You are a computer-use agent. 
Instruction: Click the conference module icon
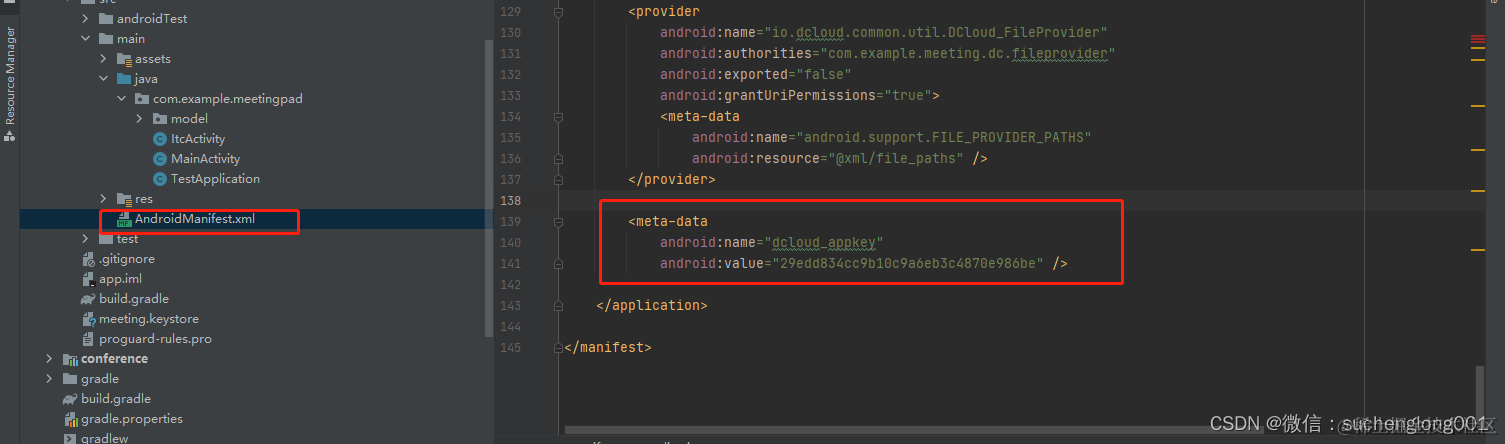[70, 359]
